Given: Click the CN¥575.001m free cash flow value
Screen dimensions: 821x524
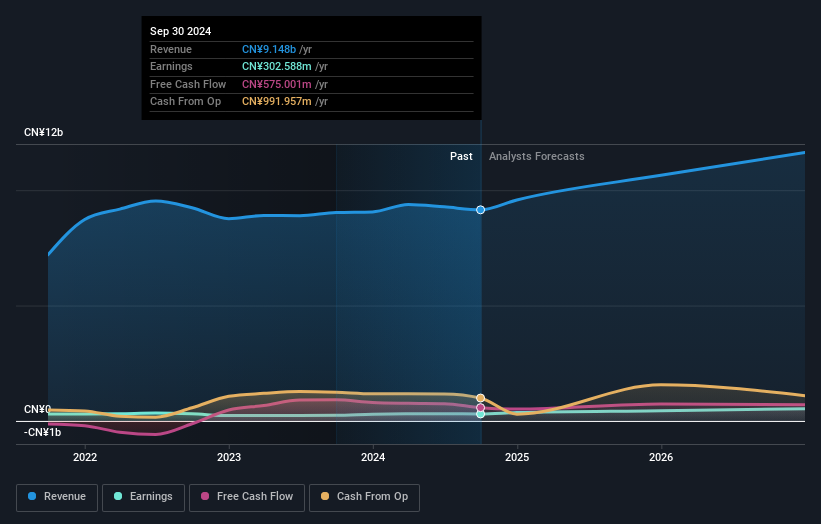Looking at the screenshot, I should (x=276, y=84).
